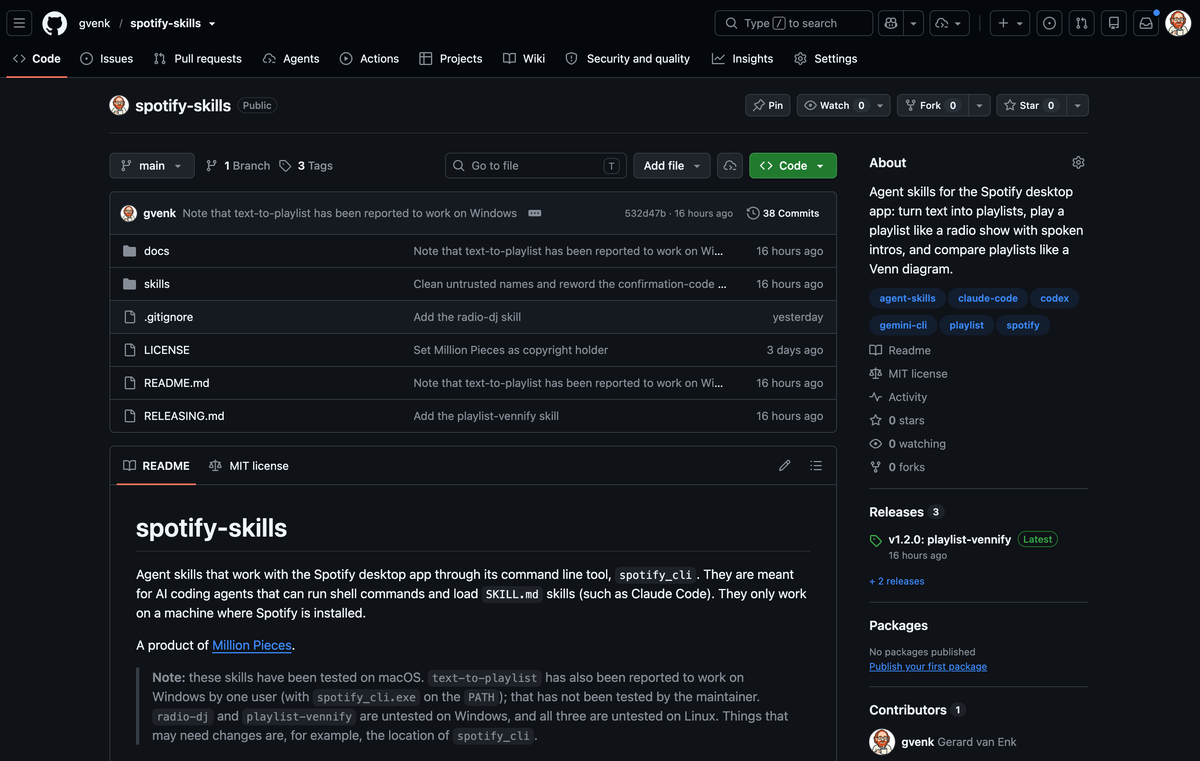Open the Copilot dropdown arrow in header
This screenshot has width=1200, height=761.
914,23
